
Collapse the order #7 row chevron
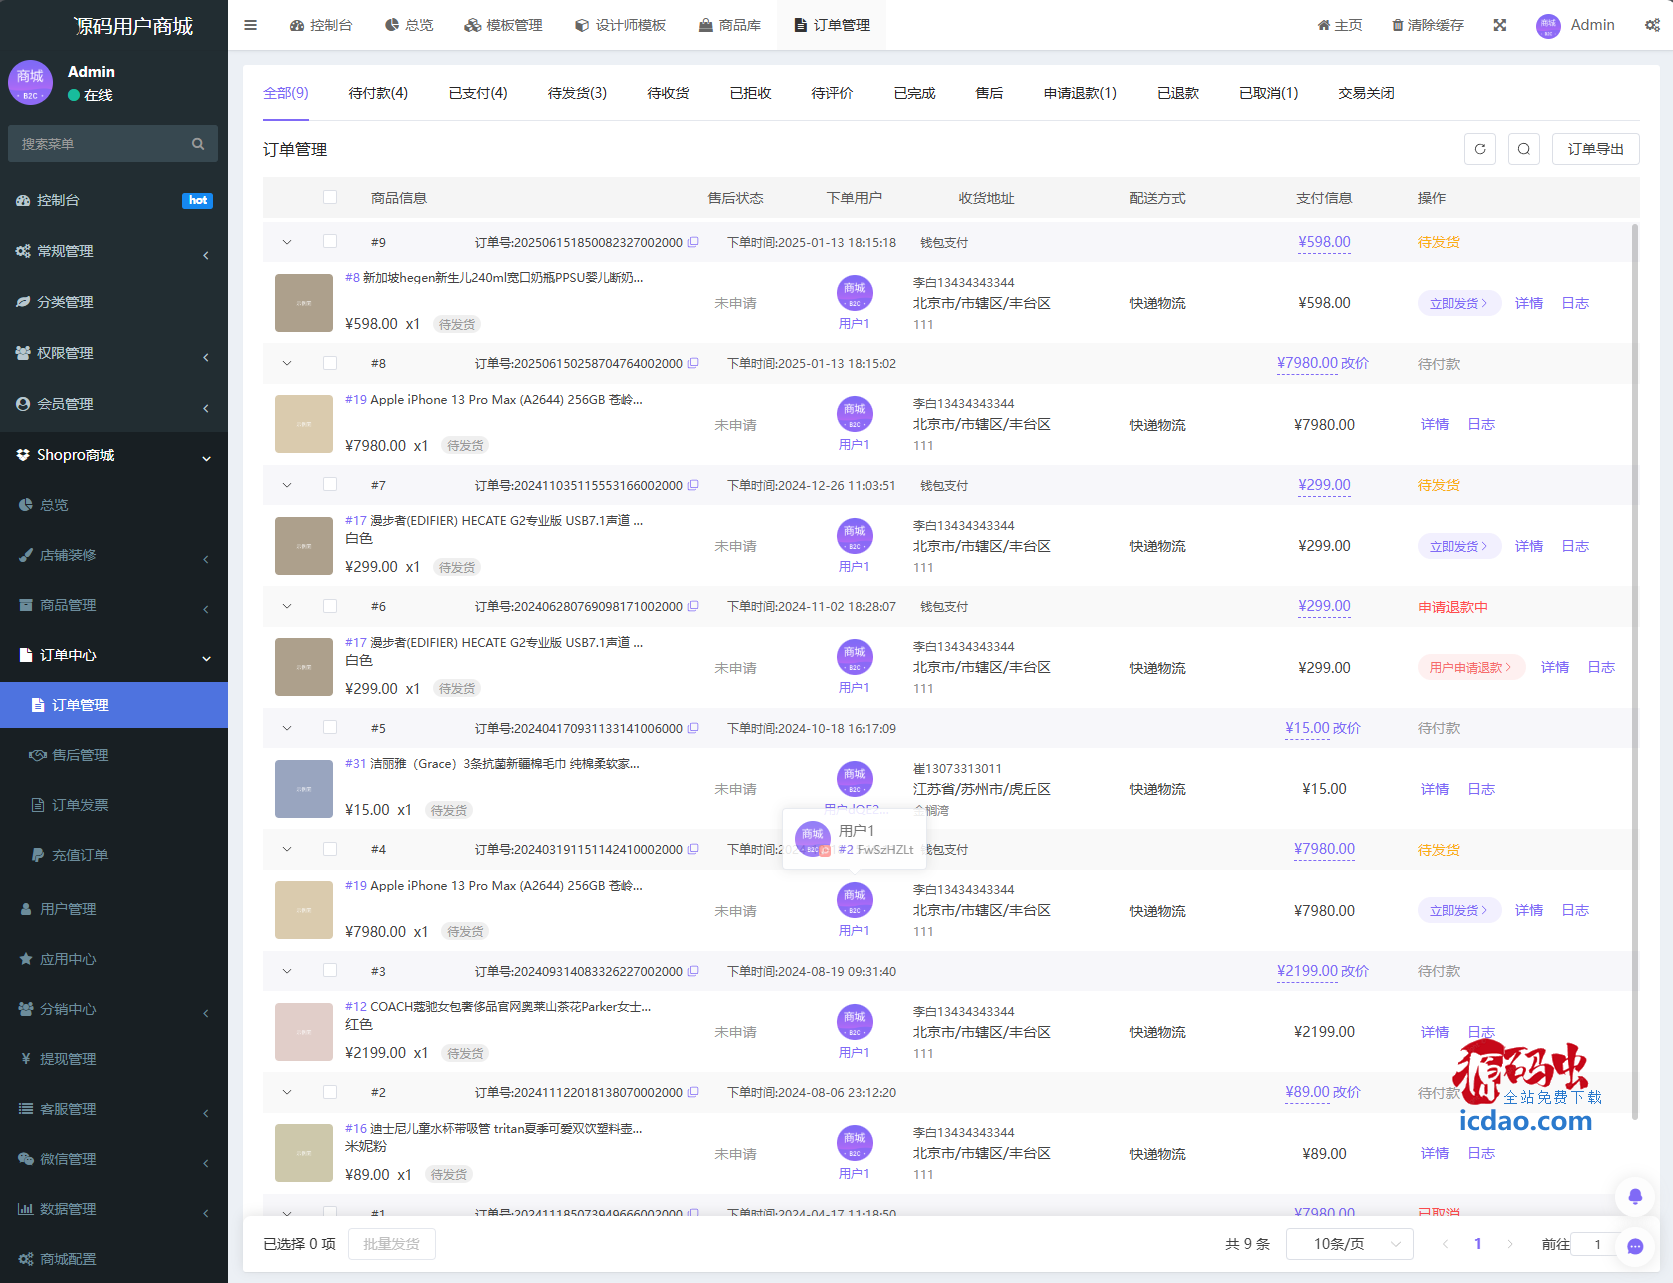(287, 485)
